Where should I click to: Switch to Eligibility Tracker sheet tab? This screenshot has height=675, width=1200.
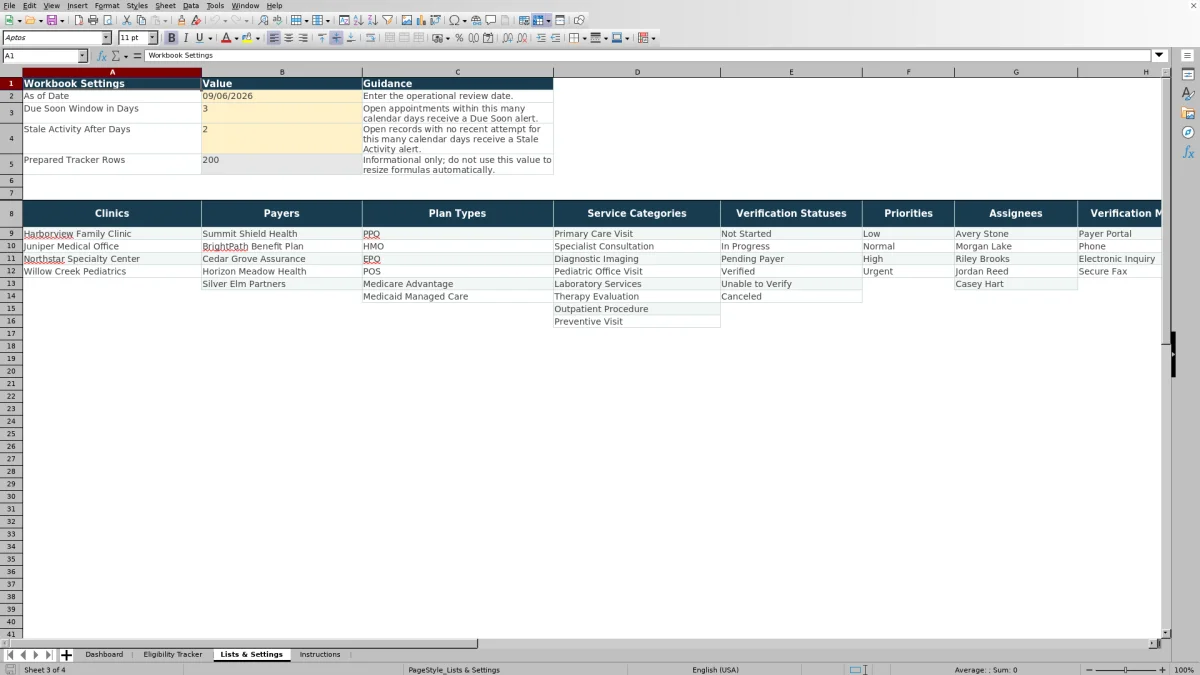pos(173,655)
